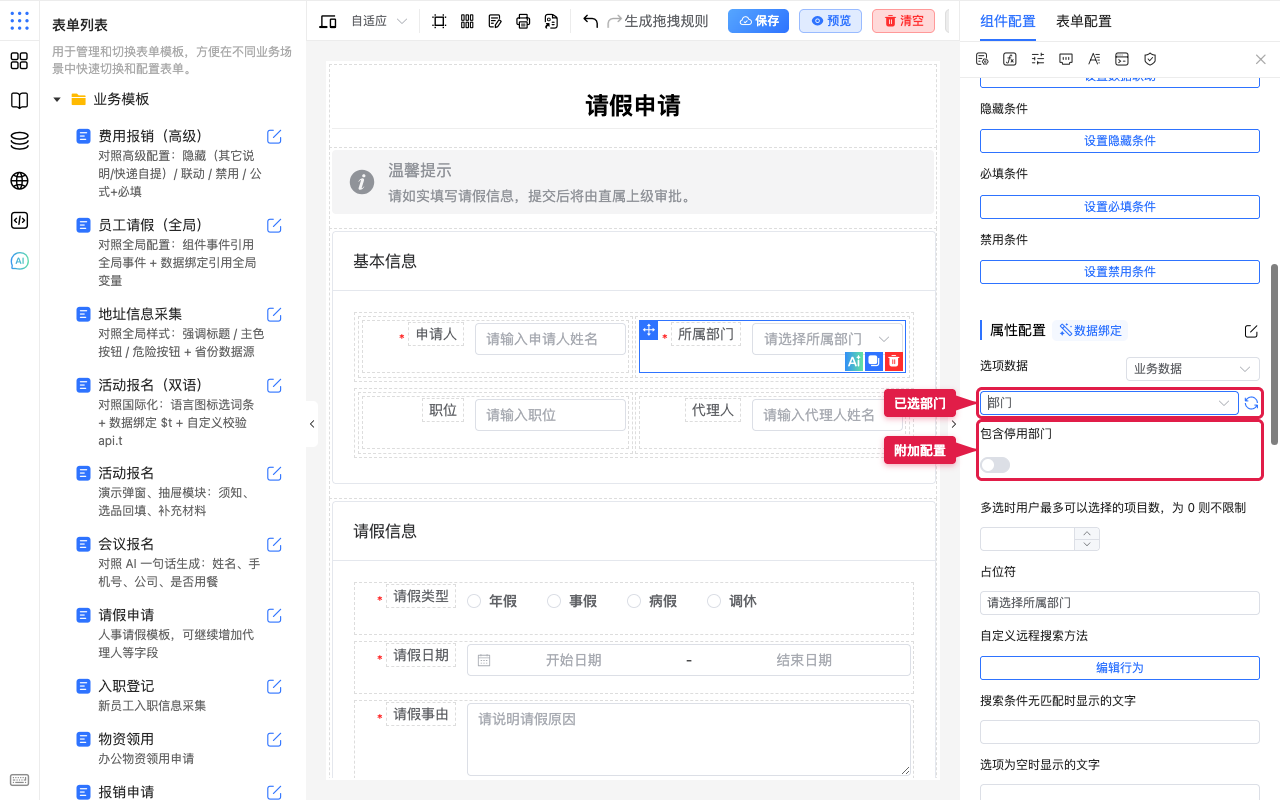Image resolution: width=1280 pixels, height=800 pixels.
Task: Open the four-squares components icon in sidebar
Action: click(x=19, y=61)
